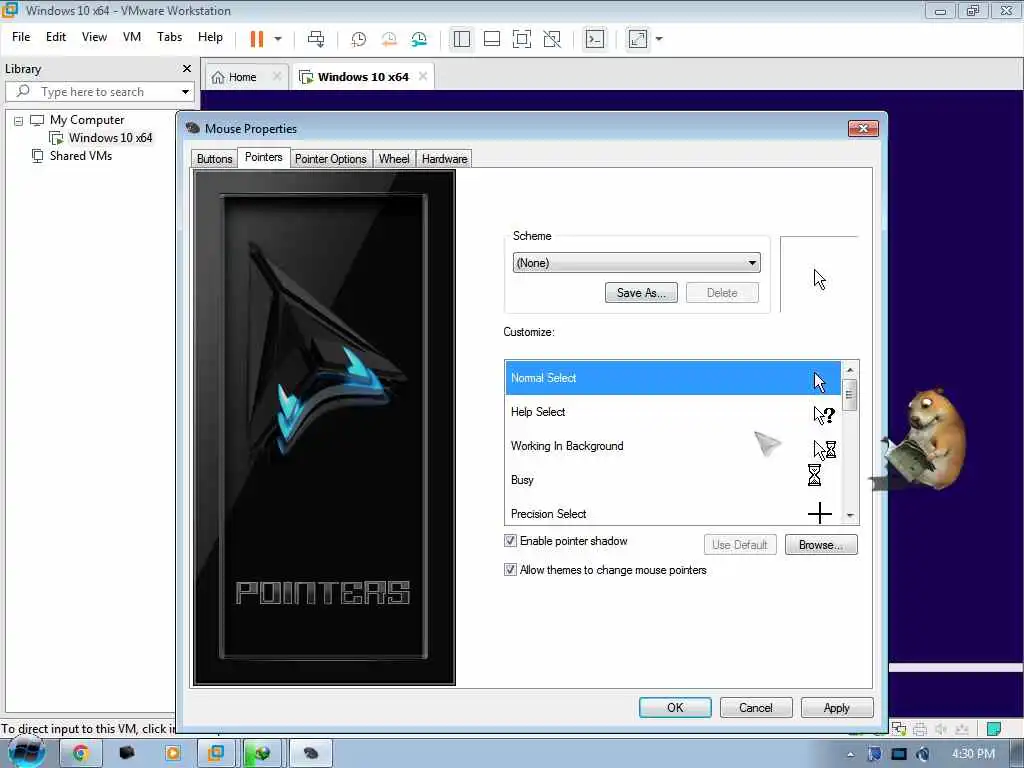This screenshot has width=1024, height=768.
Task: Select the Pointers tab
Action: [x=264, y=157]
